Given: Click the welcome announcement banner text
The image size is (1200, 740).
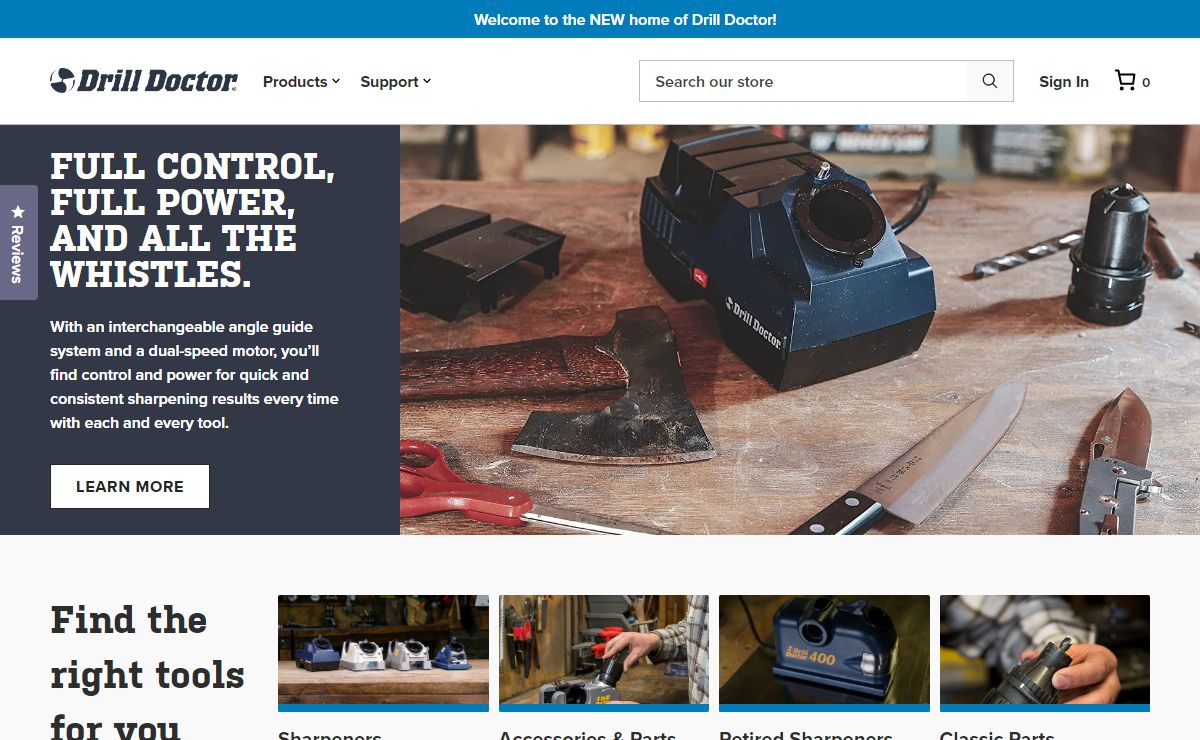Looking at the screenshot, I should pos(625,19).
